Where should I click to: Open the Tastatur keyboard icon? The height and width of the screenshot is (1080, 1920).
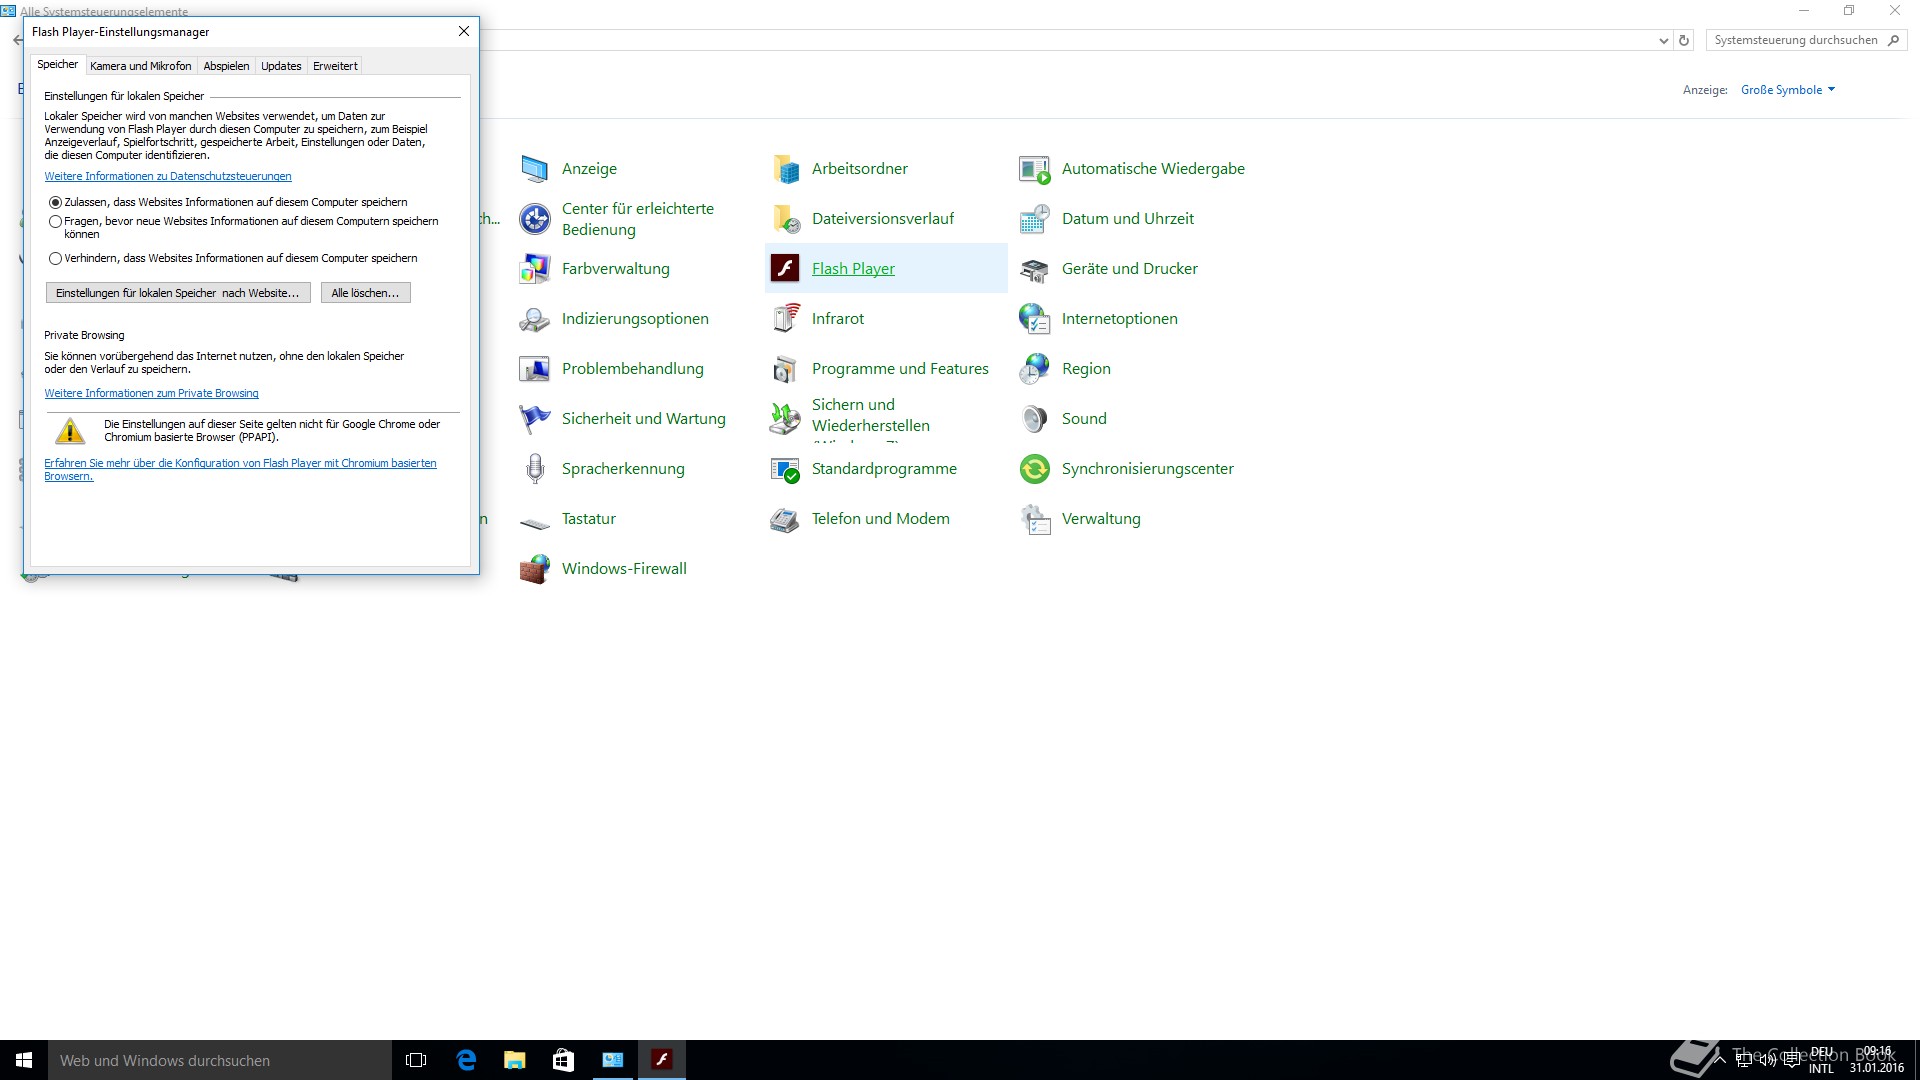(x=535, y=522)
